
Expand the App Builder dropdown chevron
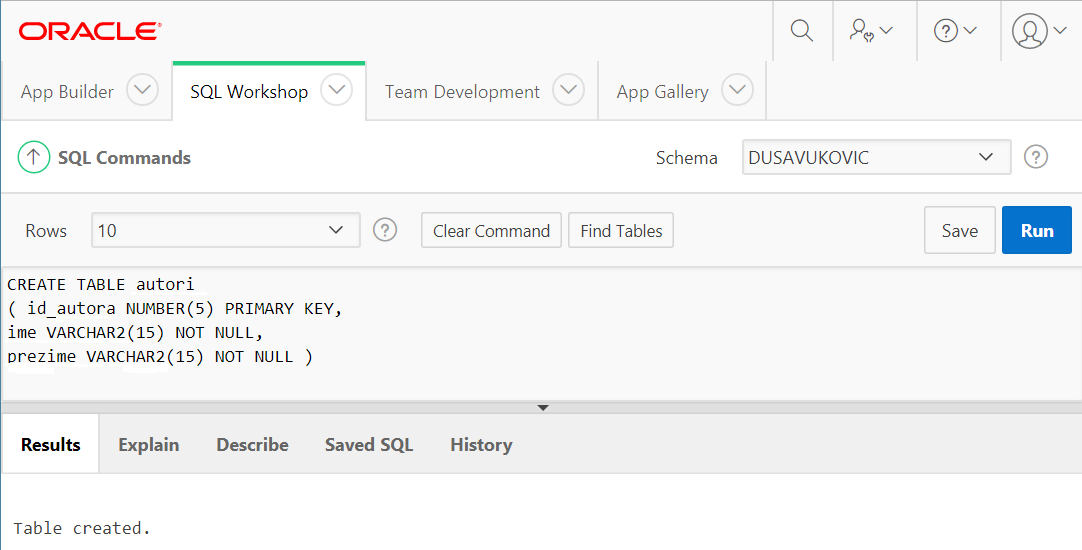tap(143, 90)
